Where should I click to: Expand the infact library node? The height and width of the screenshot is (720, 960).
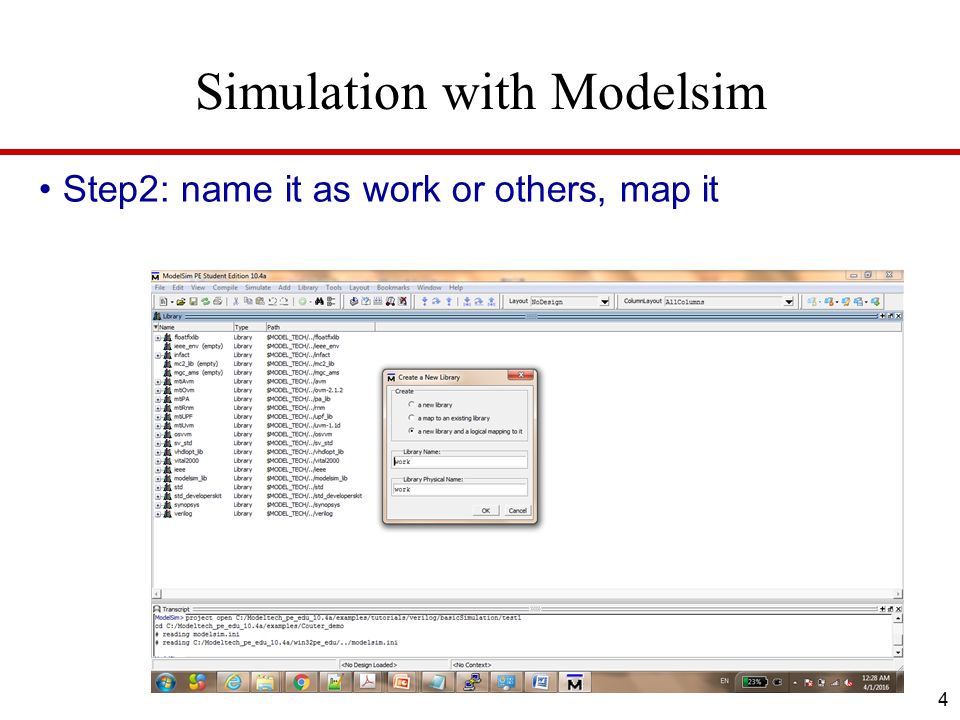click(x=158, y=356)
